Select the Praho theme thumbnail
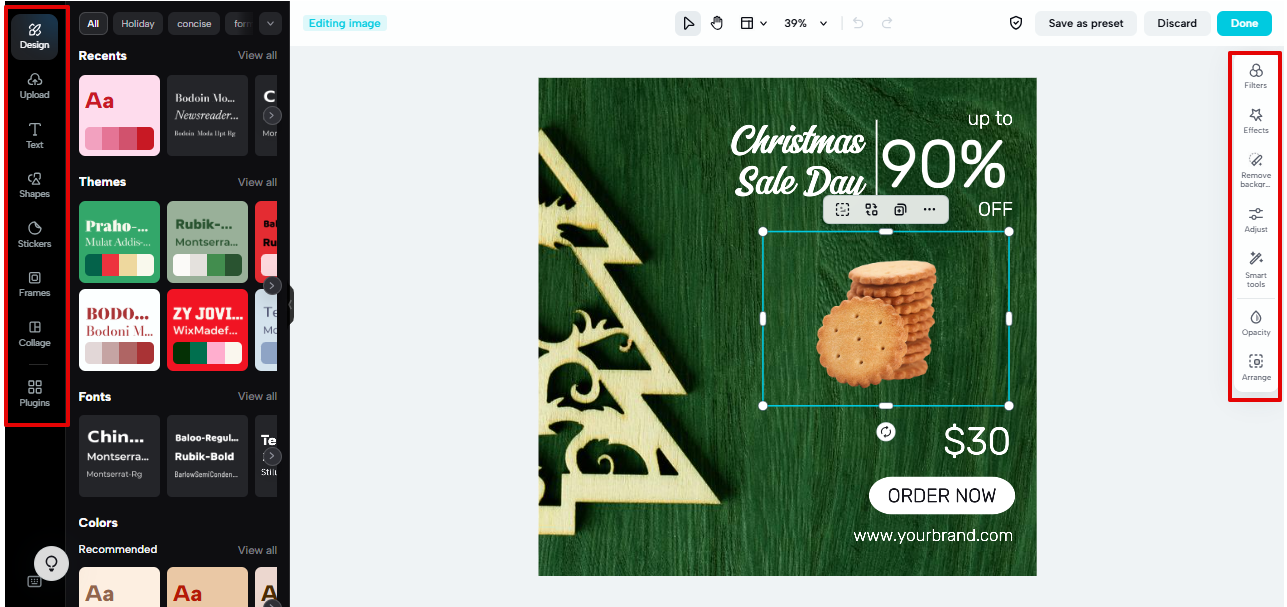This screenshot has height=607, width=1287. 119,241
